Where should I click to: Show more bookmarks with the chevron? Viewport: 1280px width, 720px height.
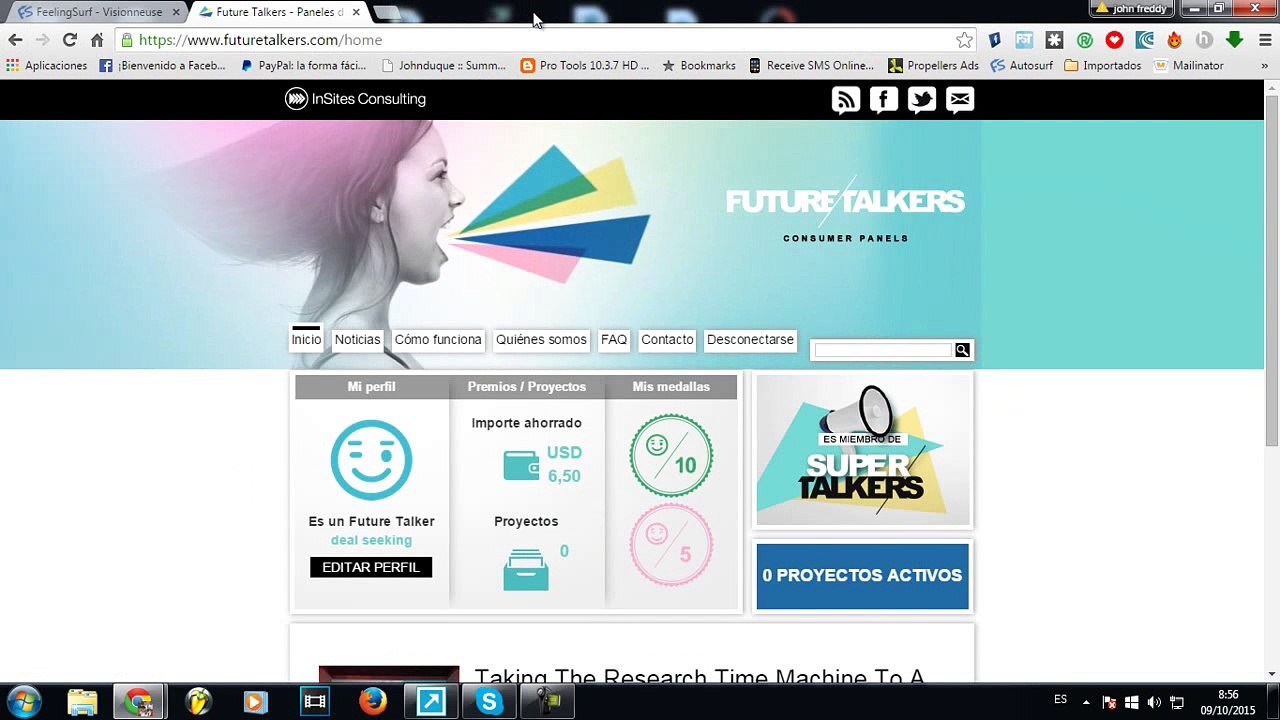pyautogui.click(x=1265, y=66)
